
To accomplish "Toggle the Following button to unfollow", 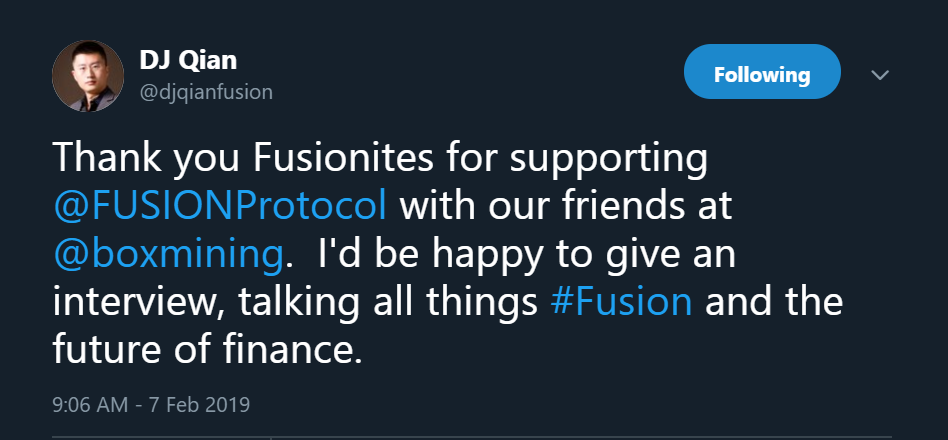I will (762, 75).
